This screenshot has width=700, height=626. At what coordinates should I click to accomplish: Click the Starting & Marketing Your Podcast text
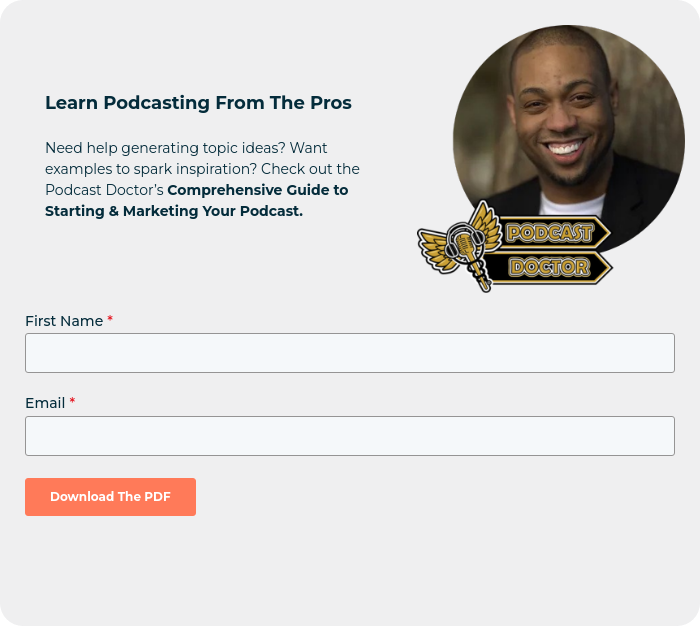(174, 211)
